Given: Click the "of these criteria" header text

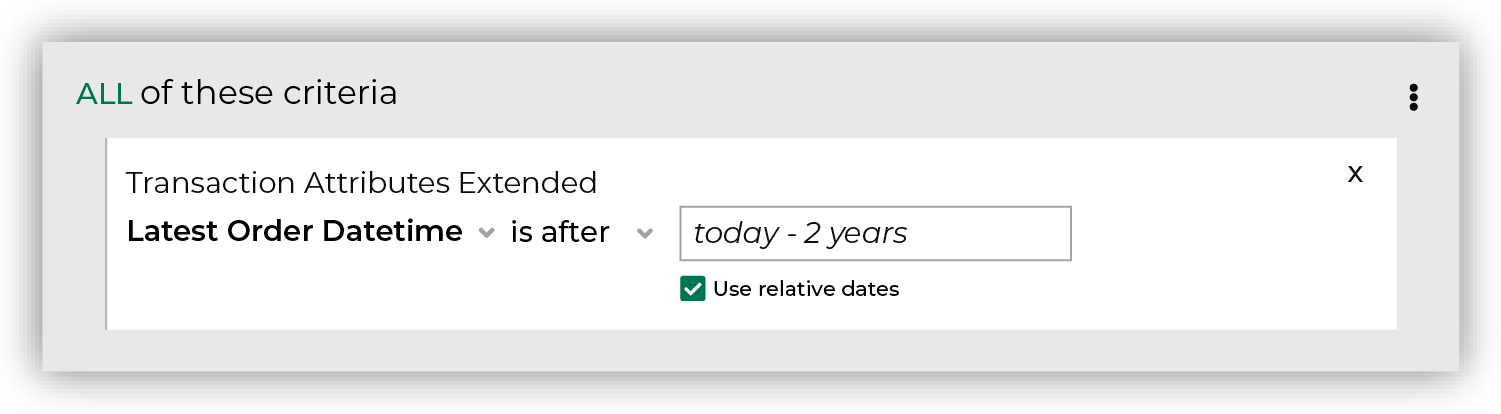Looking at the screenshot, I should pyautogui.click(x=268, y=94).
